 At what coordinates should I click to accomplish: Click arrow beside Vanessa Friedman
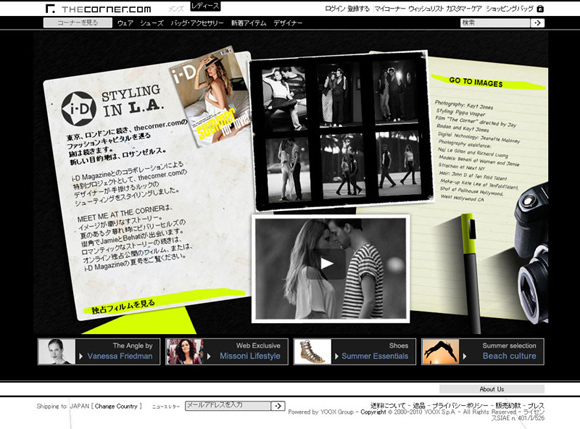(x=81, y=356)
